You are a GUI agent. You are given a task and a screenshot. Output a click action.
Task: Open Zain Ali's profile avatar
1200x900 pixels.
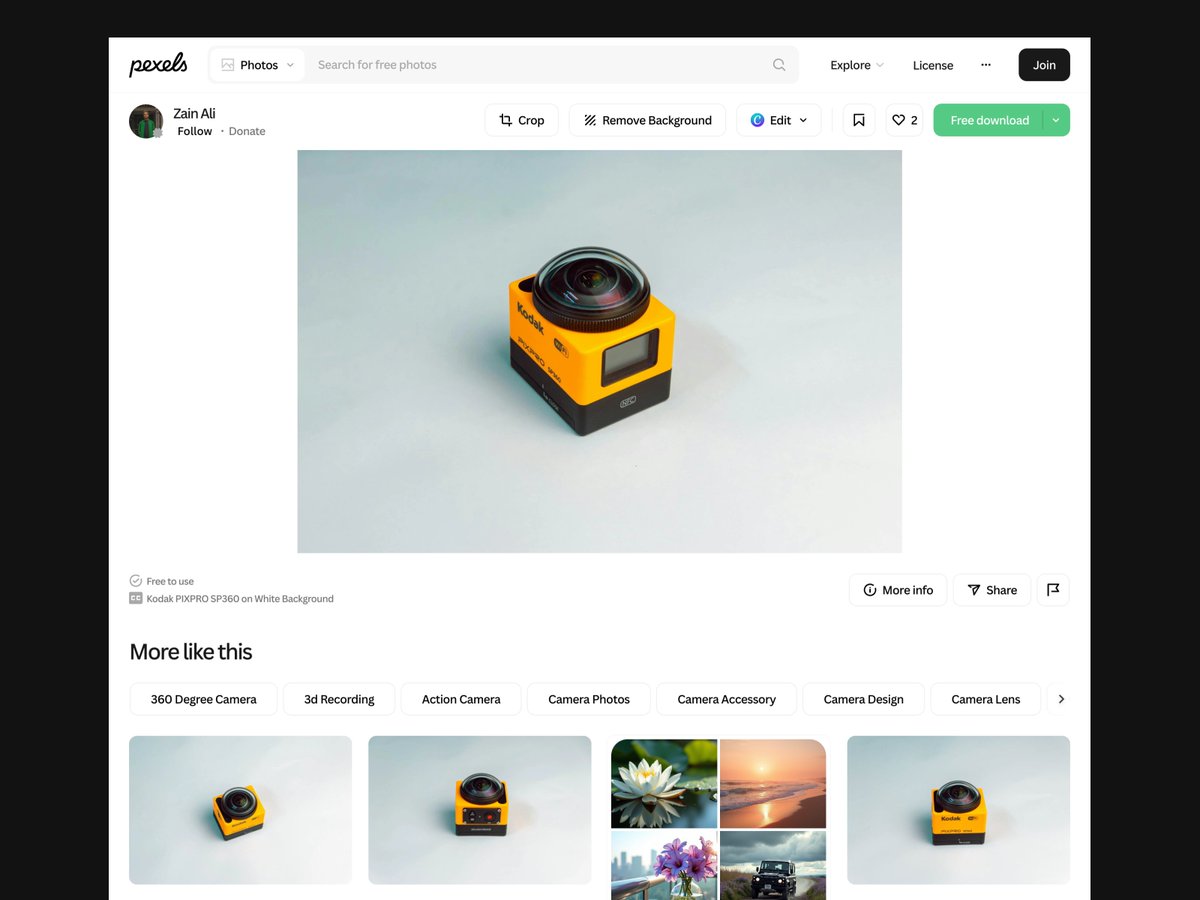(x=146, y=121)
